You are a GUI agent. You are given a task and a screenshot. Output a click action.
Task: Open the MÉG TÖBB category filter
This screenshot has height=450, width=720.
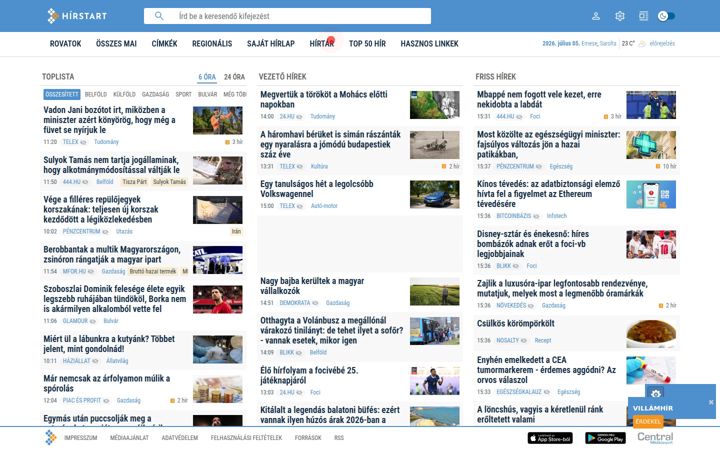[x=235, y=94]
